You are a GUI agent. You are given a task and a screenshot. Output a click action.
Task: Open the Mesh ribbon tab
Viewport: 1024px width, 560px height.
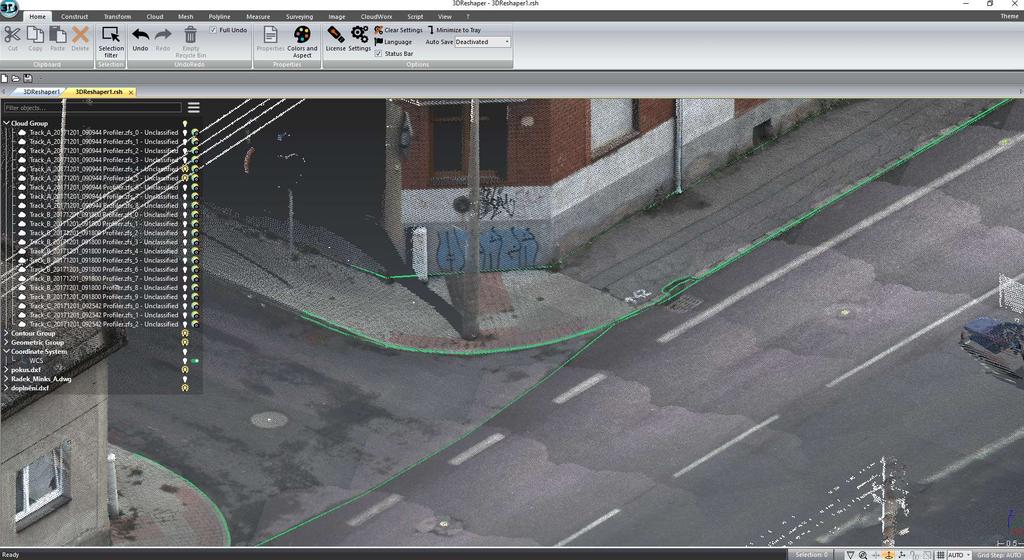tap(185, 16)
